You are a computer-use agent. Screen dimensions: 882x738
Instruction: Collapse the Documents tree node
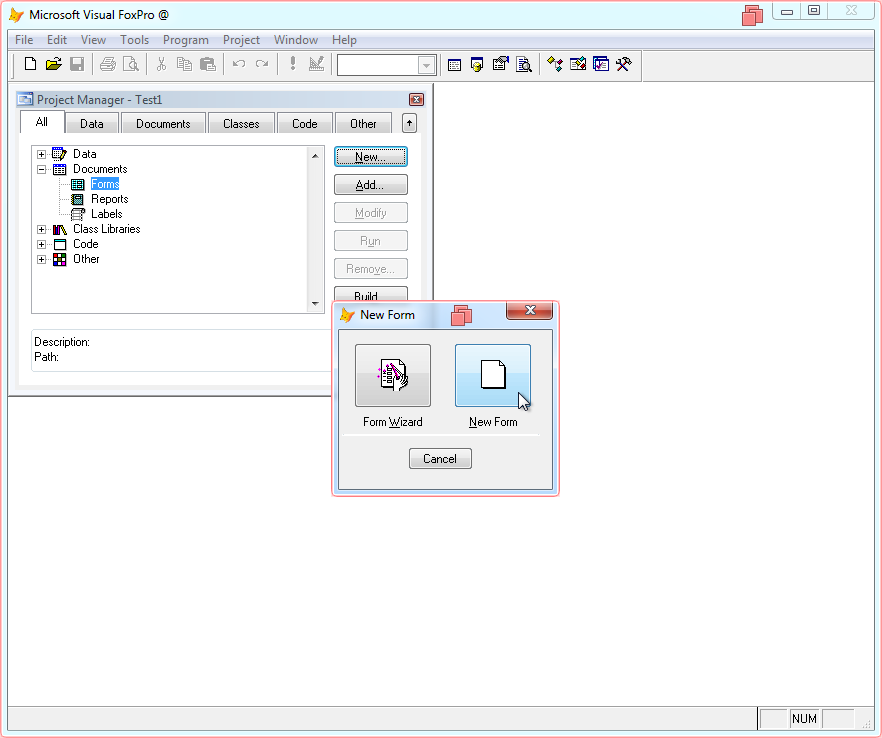tap(42, 169)
